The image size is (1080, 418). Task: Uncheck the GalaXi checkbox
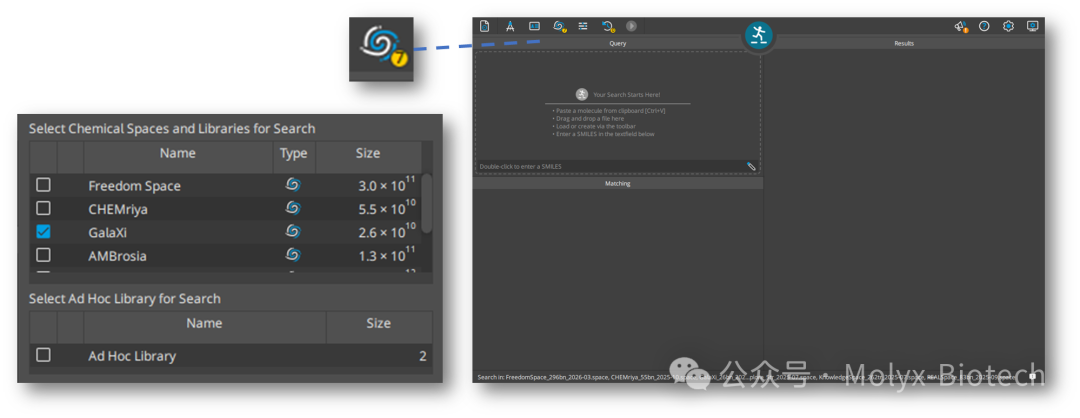pos(43,231)
